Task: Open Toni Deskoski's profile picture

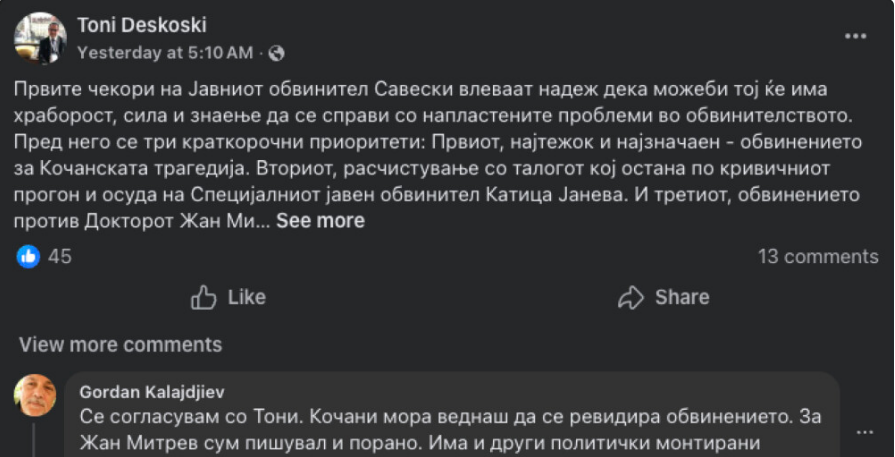Action: pyautogui.click(x=40, y=38)
